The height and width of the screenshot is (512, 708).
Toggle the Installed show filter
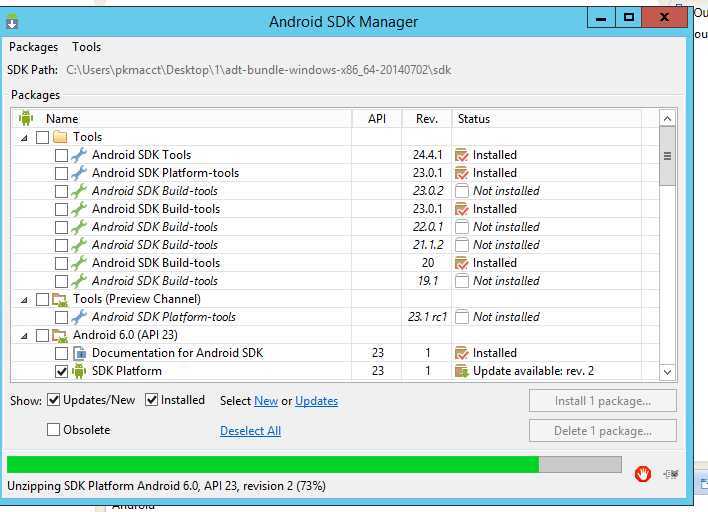(x=152, y=400)
